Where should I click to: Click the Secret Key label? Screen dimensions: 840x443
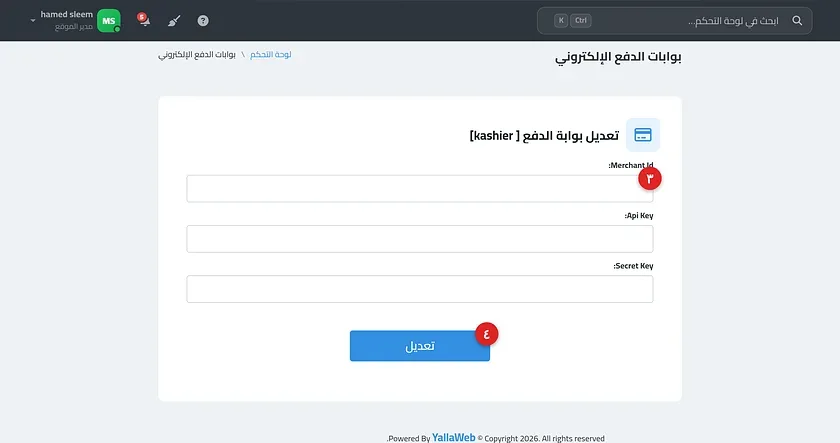click(633, 266)
